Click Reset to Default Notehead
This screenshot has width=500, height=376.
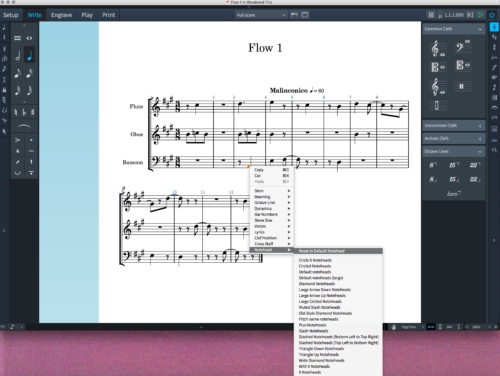click(x=338, y=251)
